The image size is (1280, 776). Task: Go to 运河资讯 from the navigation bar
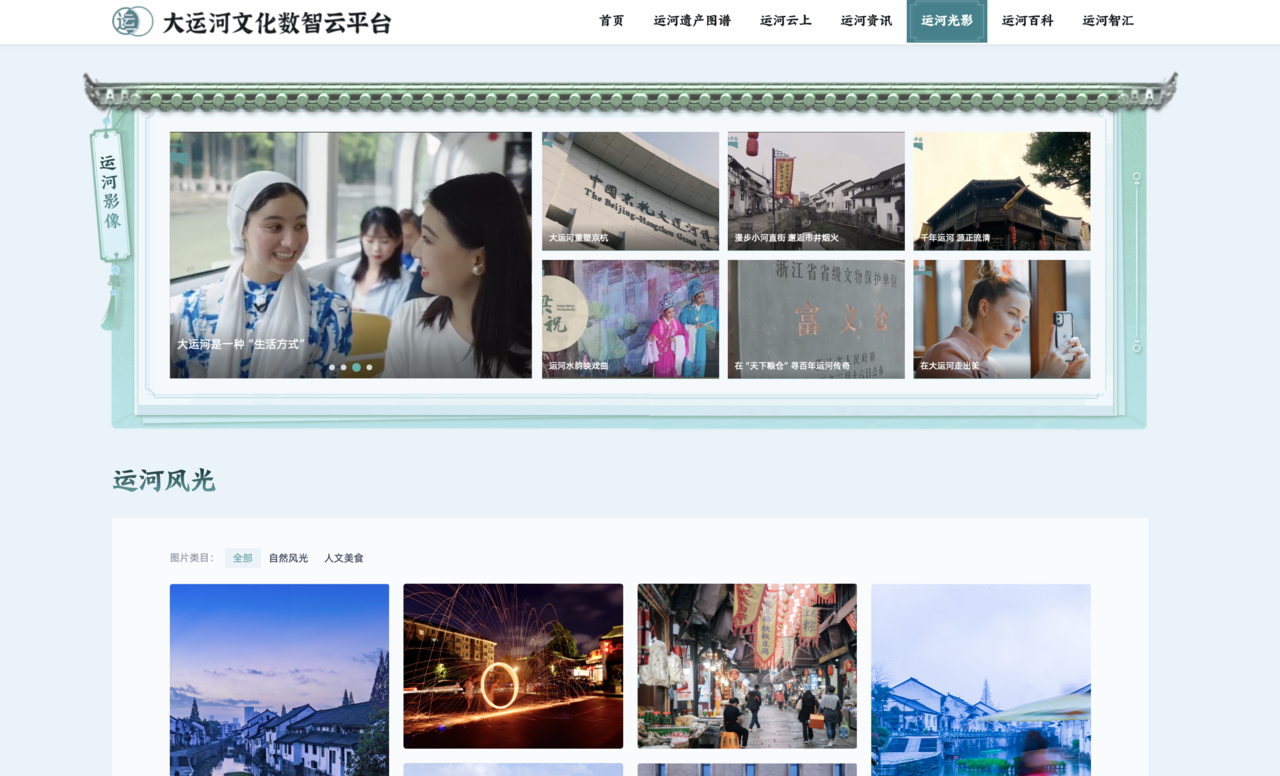click(x=865, y=21)
